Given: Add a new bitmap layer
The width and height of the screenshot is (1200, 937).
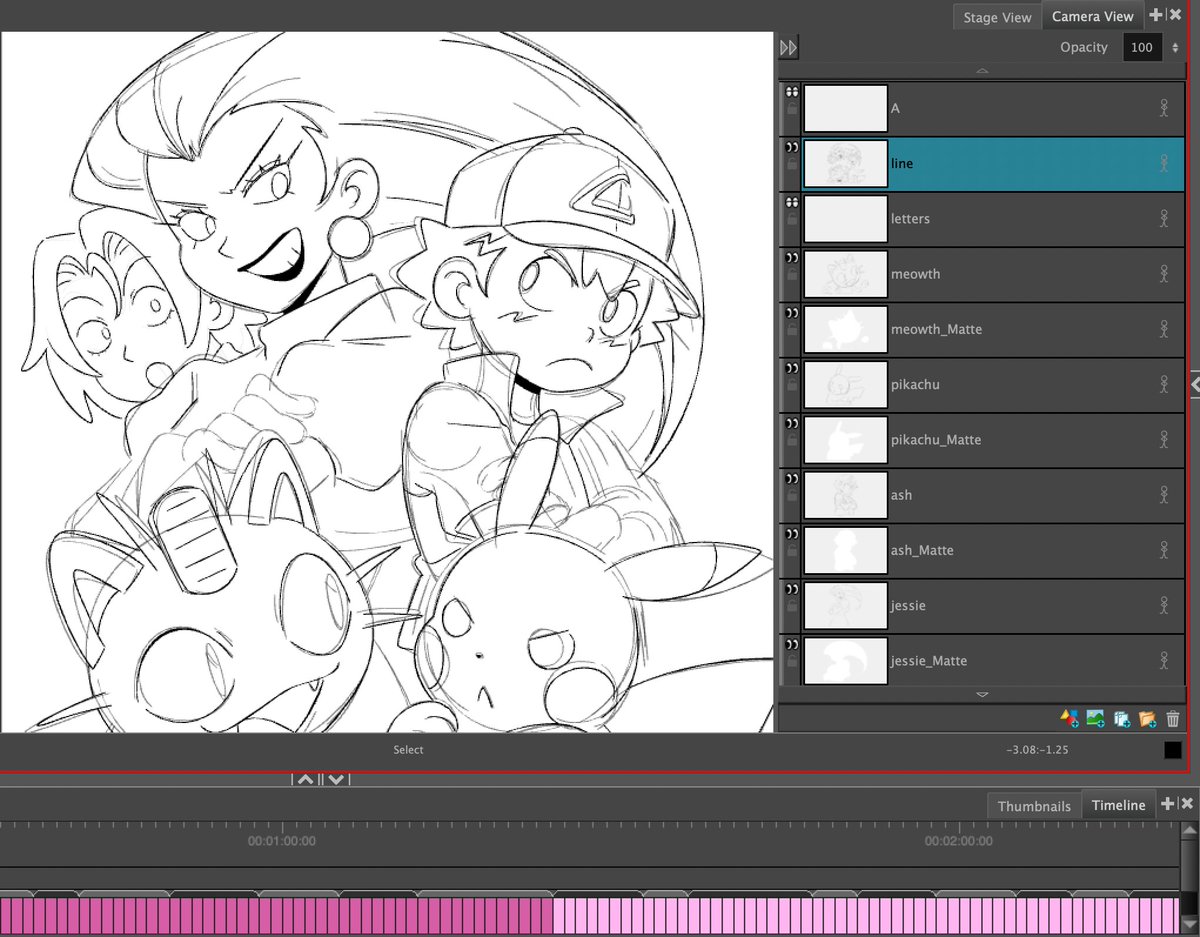Looking at the screenshot, I should pyautogui.click(x=1095, y=718).
